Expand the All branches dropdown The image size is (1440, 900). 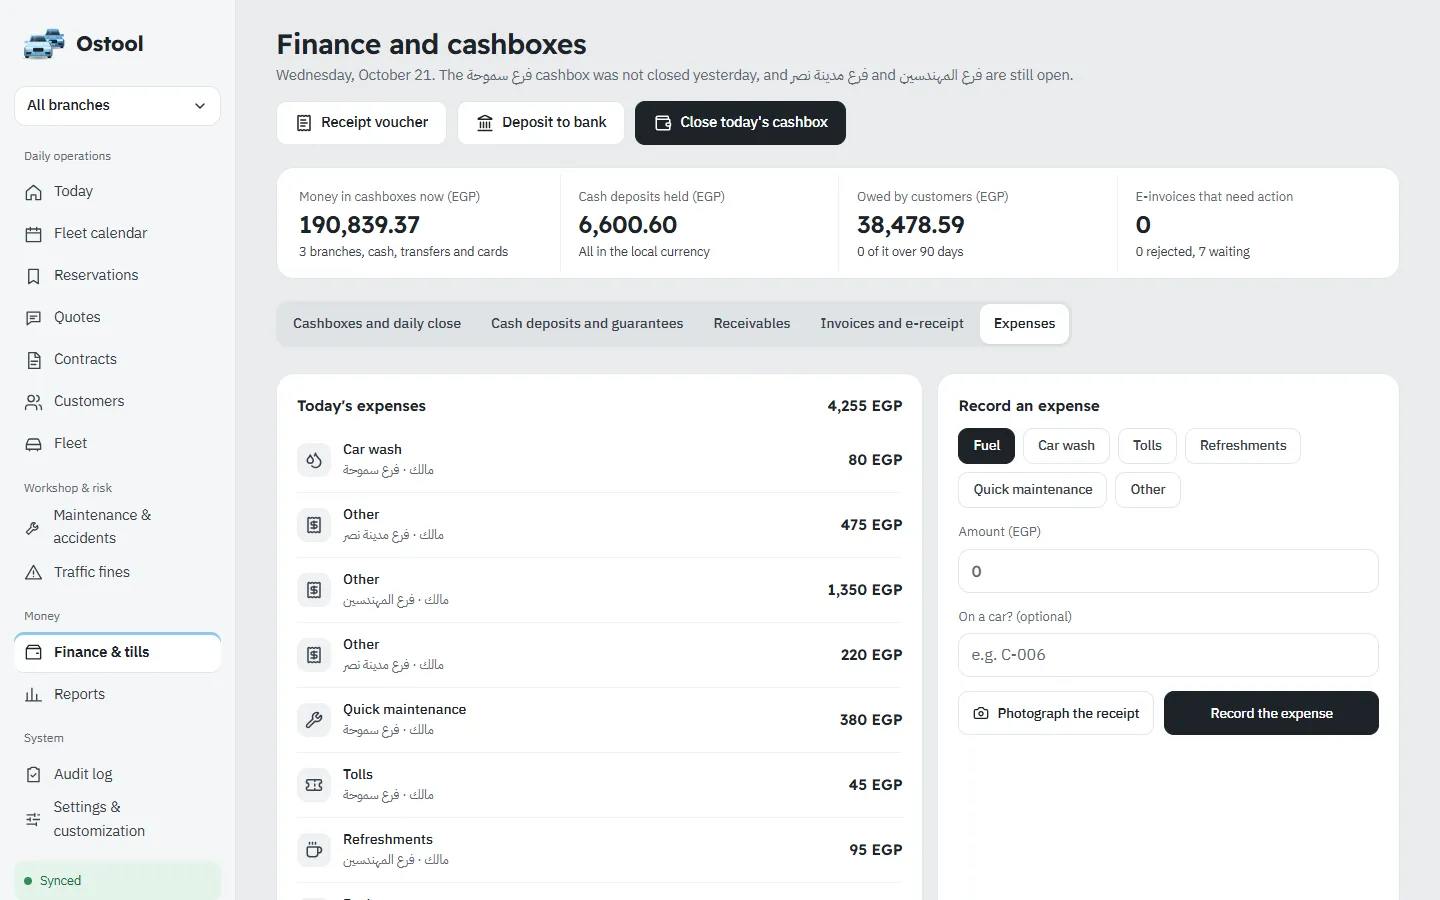117,106
